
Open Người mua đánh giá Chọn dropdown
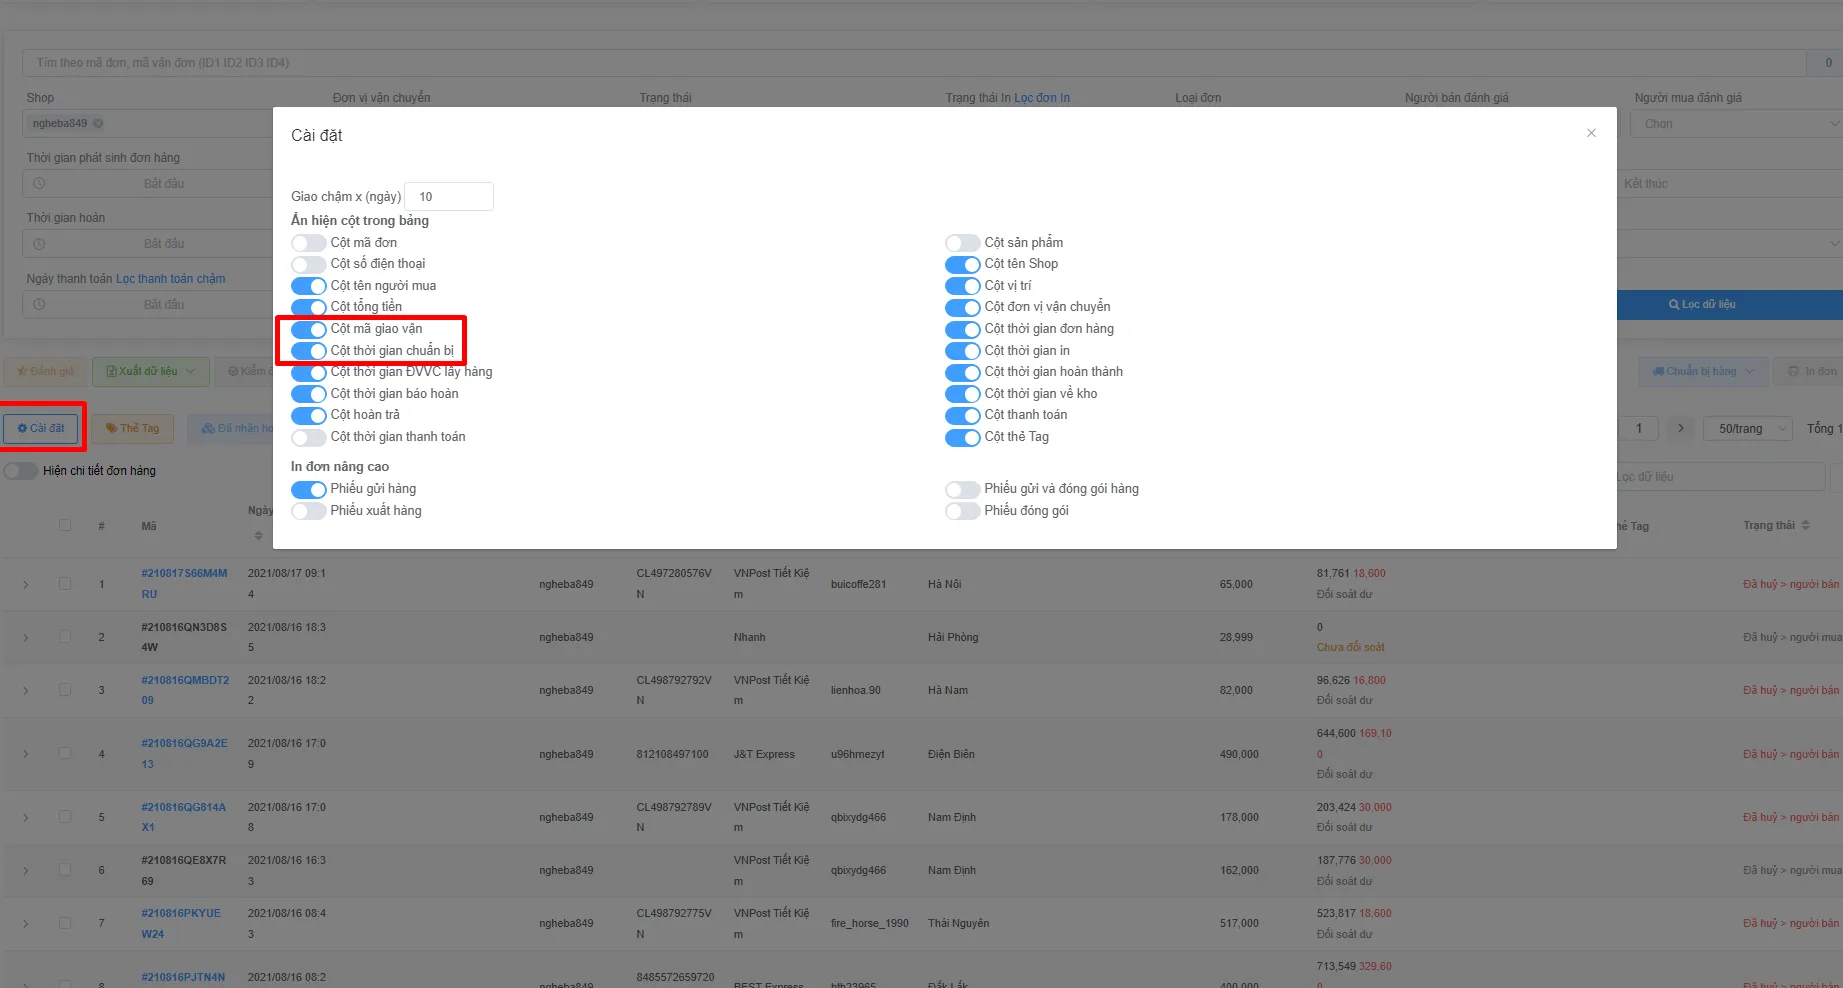1738,124
